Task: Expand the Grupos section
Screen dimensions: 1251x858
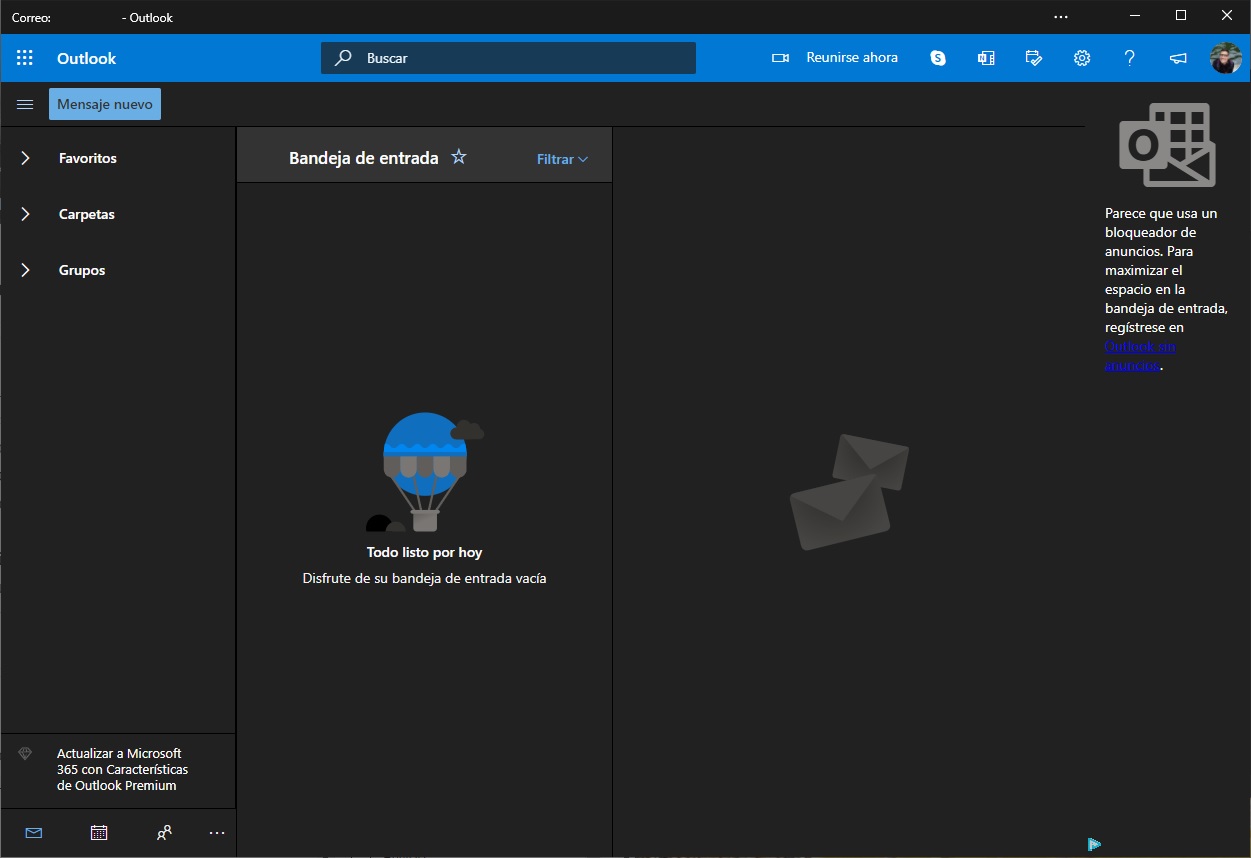Action: tap(81, 270)
